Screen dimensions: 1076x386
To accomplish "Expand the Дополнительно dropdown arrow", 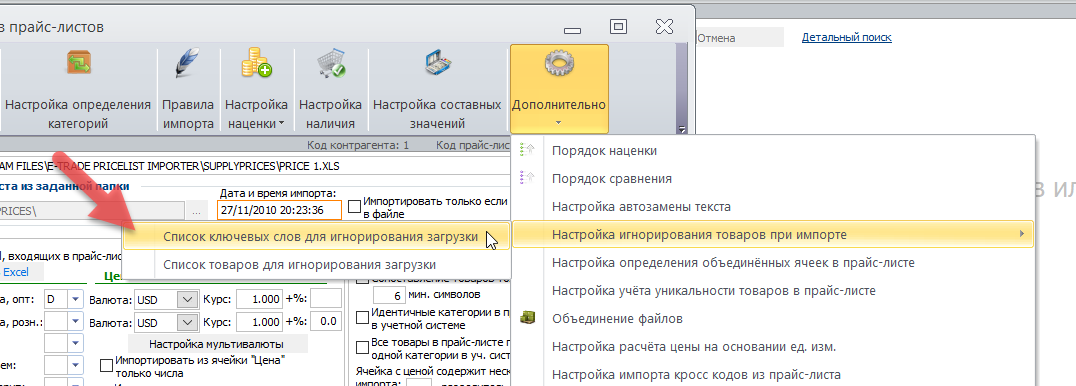I will 558,123.
